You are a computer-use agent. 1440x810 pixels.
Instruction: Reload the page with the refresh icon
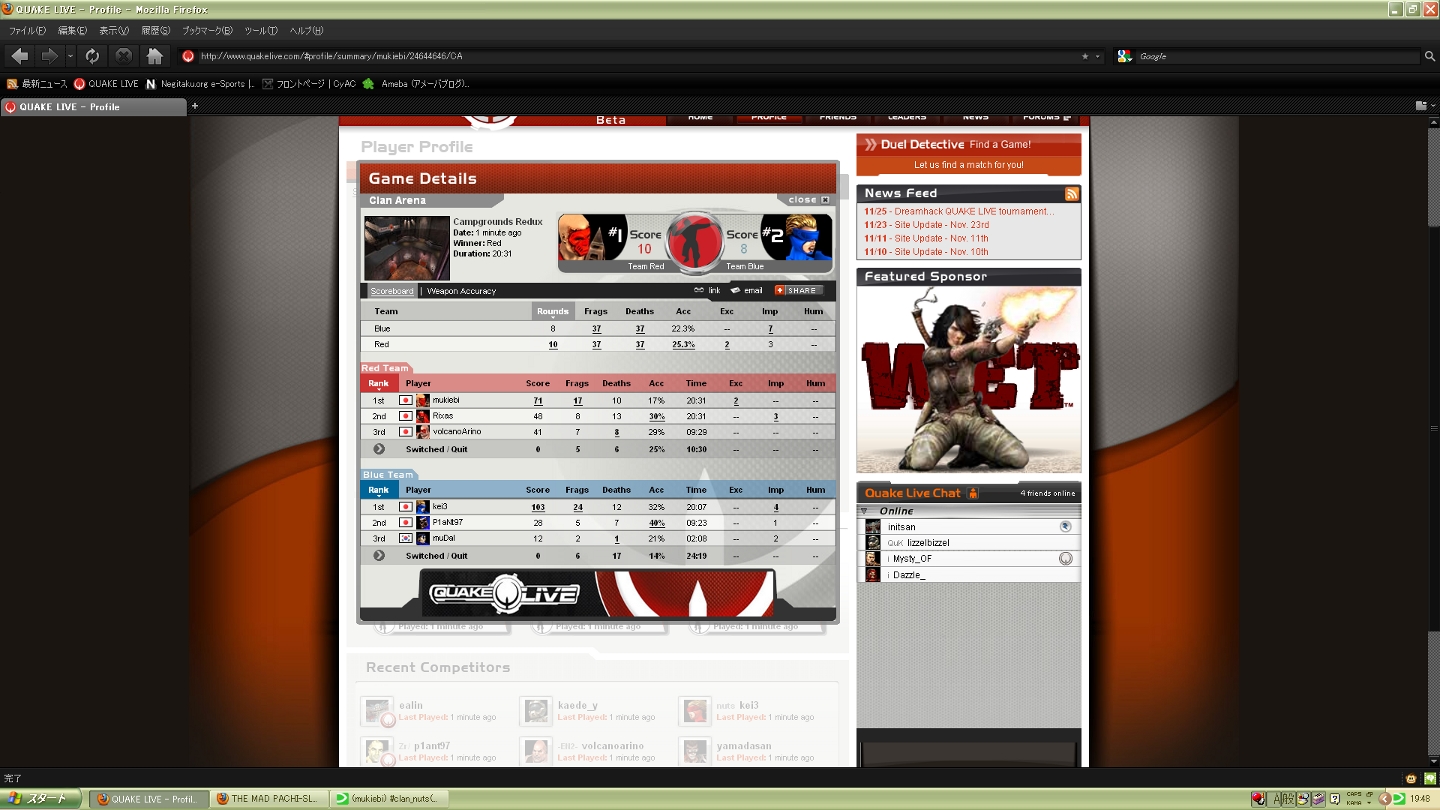tap(92, 56)
